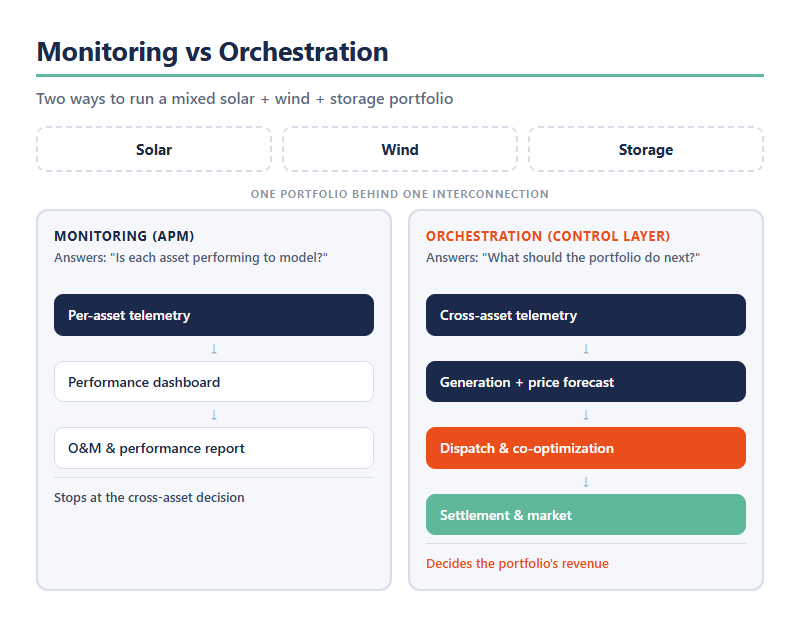Click the Solar asset box
800x627 pixels.
[154, 149]
